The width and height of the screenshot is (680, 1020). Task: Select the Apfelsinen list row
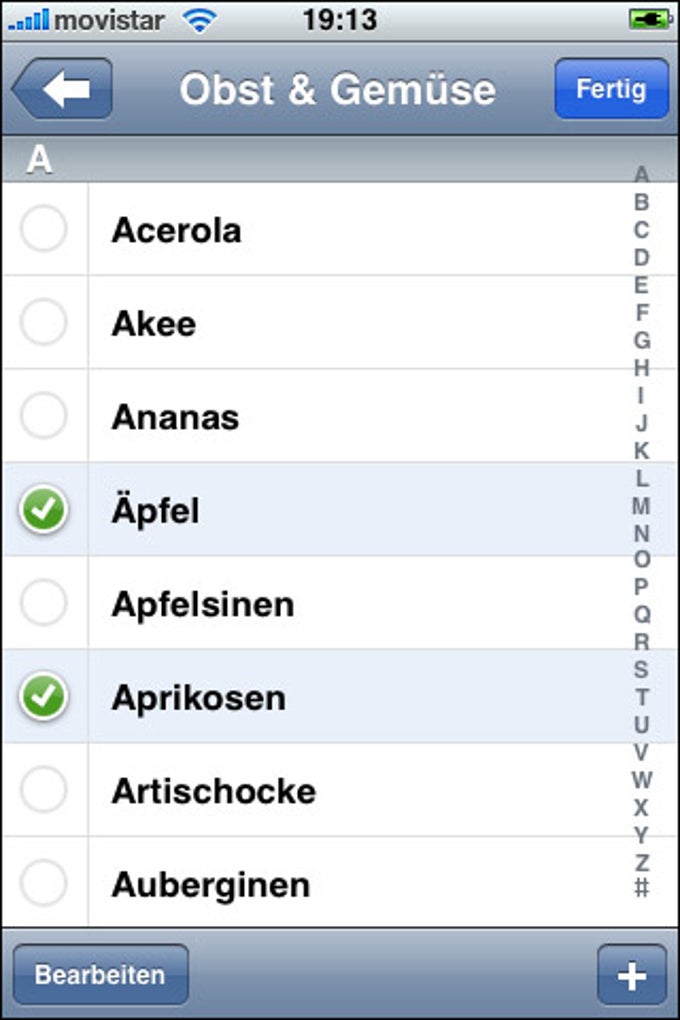click(338, 603)
